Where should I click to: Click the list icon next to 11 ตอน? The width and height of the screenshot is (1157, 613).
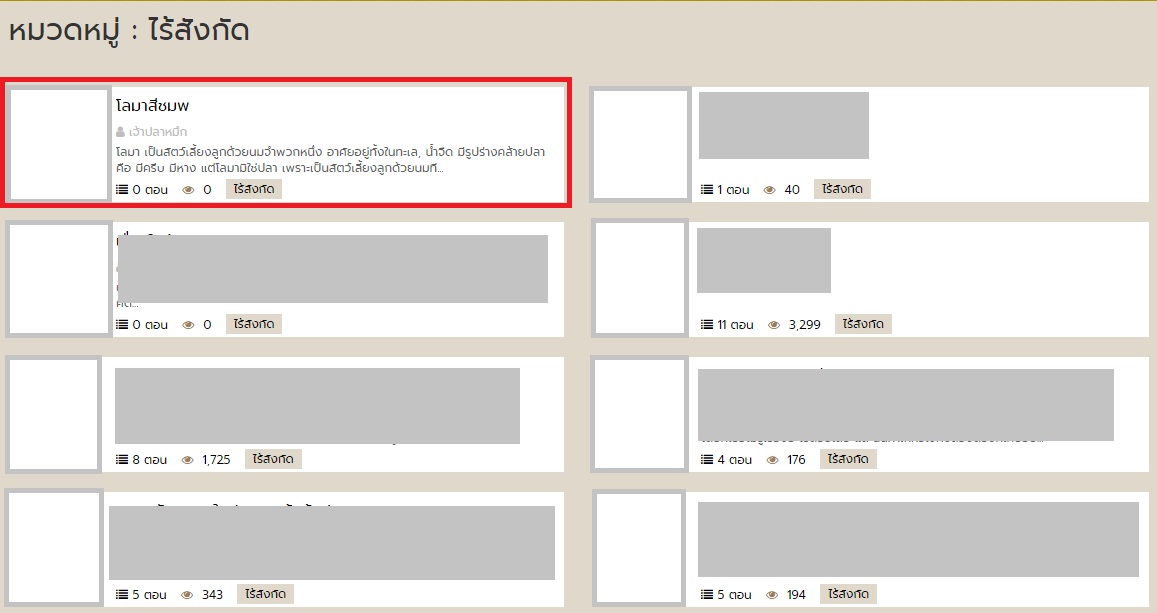(x=708, y=325)
